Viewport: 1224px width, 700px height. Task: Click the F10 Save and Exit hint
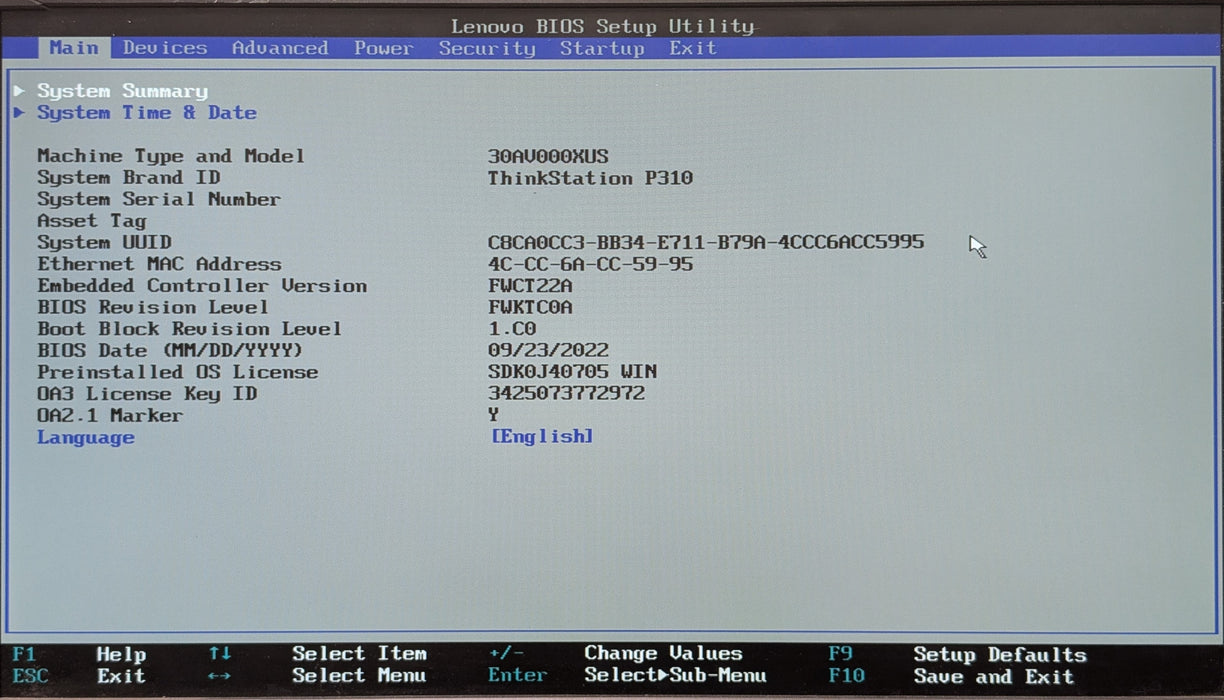point(951,677)
